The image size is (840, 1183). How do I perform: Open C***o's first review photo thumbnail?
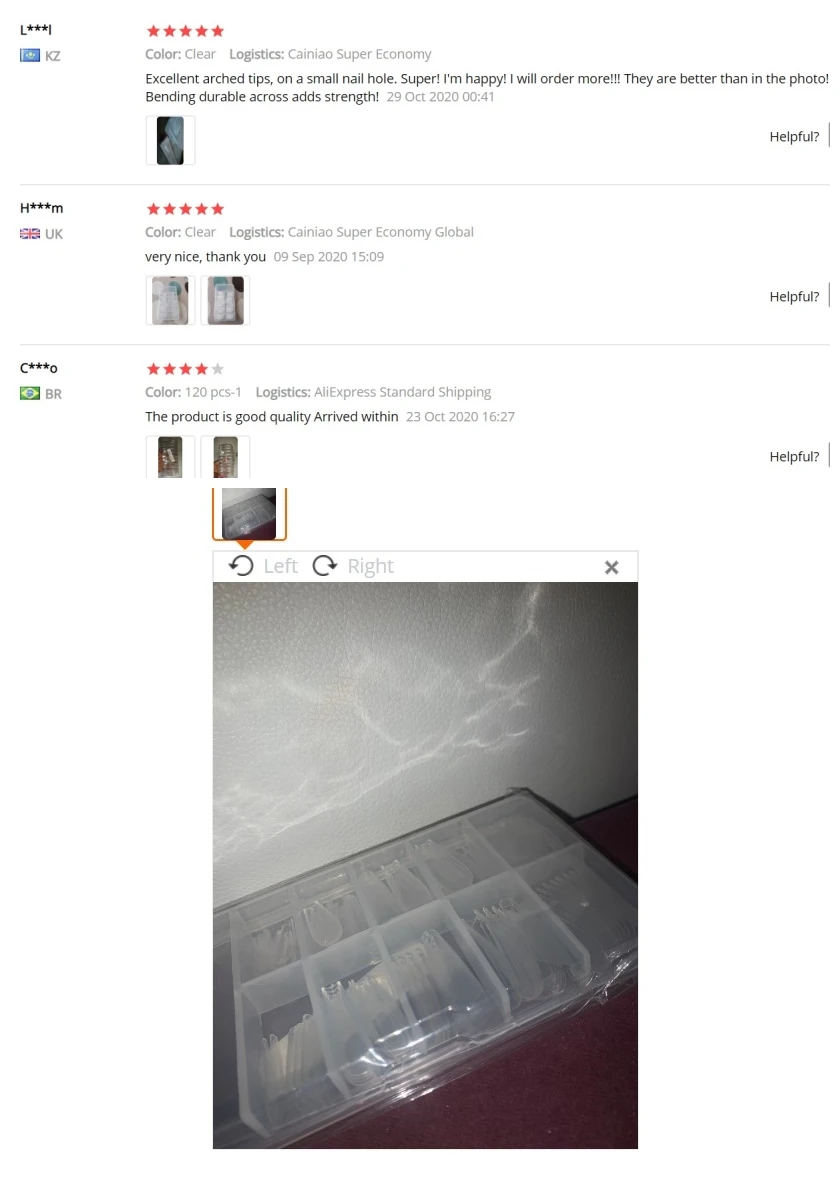point(171,456)
